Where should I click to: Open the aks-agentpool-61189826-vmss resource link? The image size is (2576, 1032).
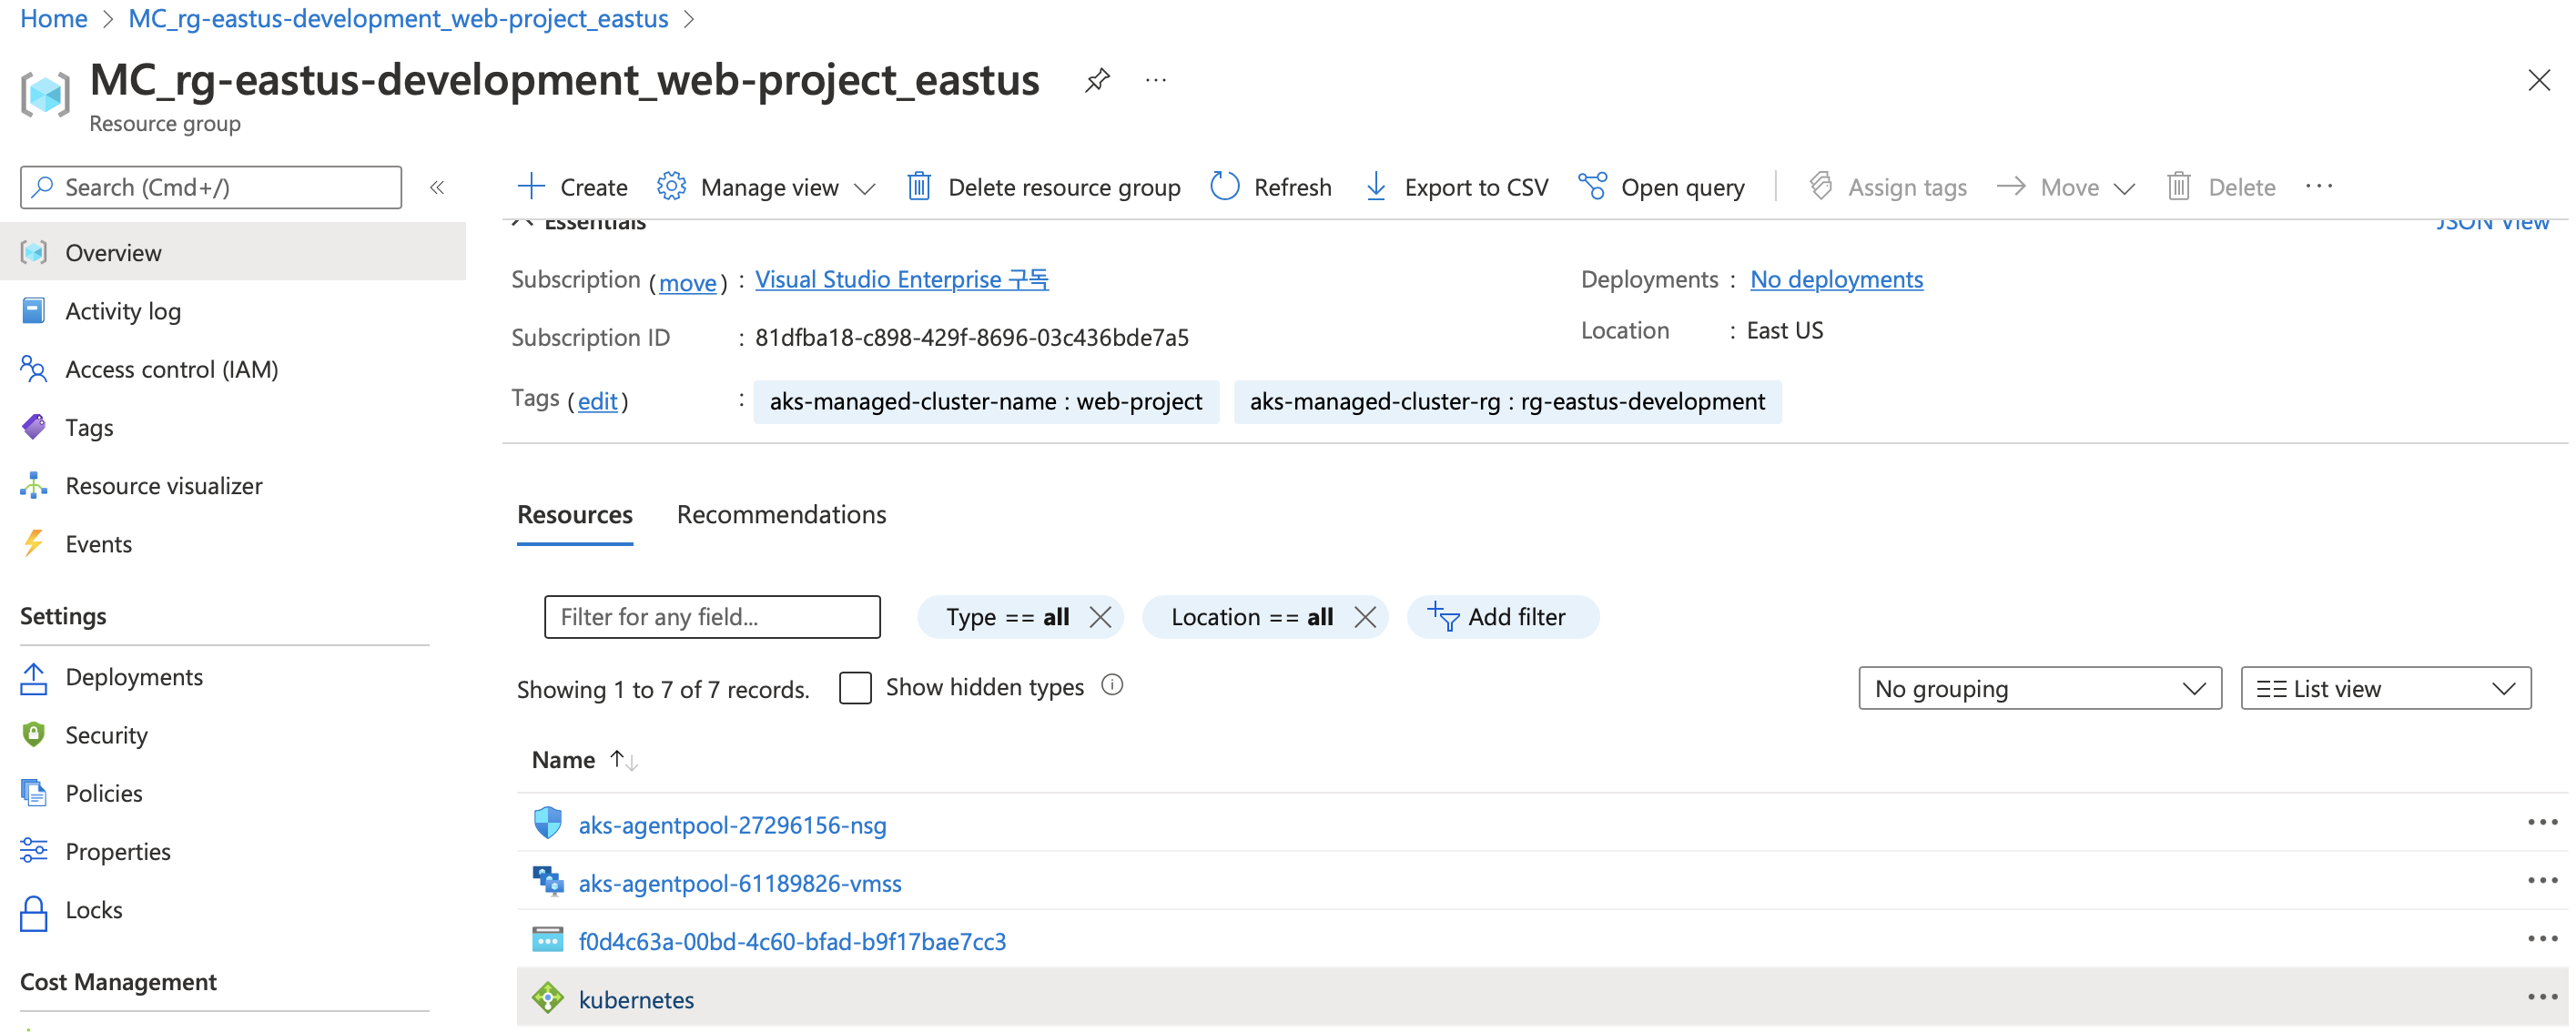pyautogui.click(x=739, y=883)
